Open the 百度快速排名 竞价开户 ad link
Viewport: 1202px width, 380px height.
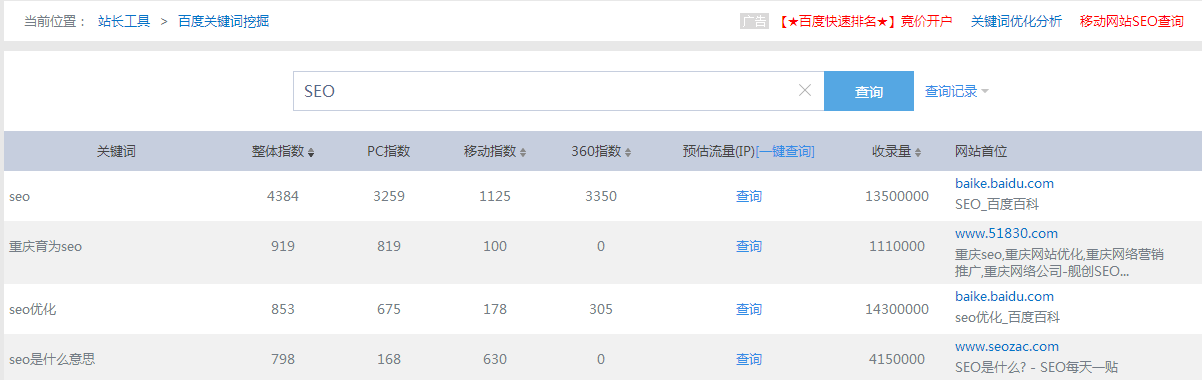click(865, 21)
